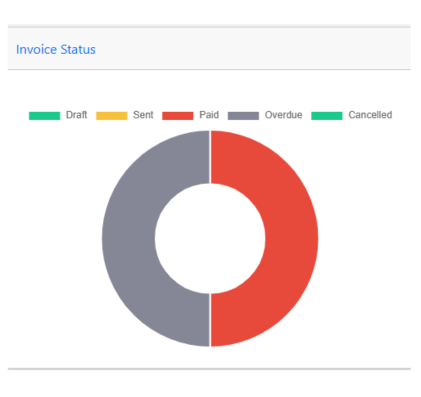421x397 pixels.
Task: Click the Invoice Status heading link
Action: click(56, 50)
